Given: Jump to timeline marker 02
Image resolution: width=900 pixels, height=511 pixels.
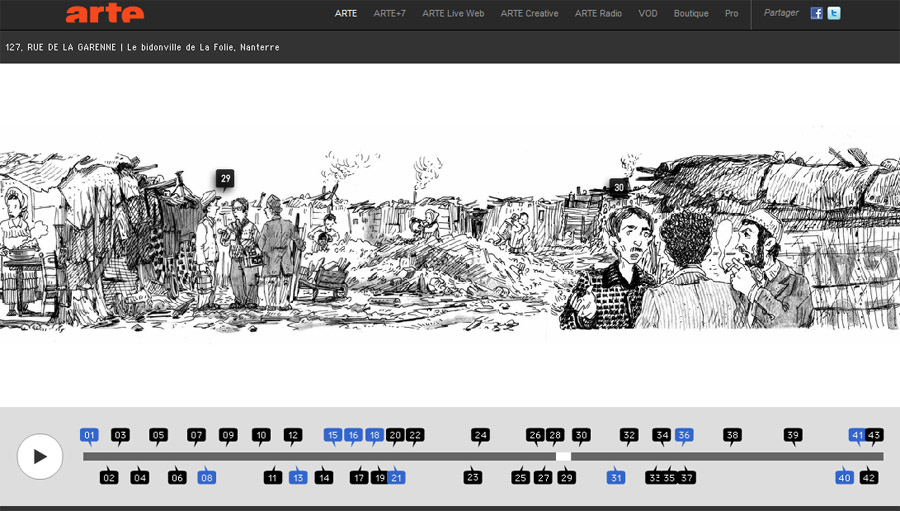Looking at the screenshot, I should pos(108,477).
